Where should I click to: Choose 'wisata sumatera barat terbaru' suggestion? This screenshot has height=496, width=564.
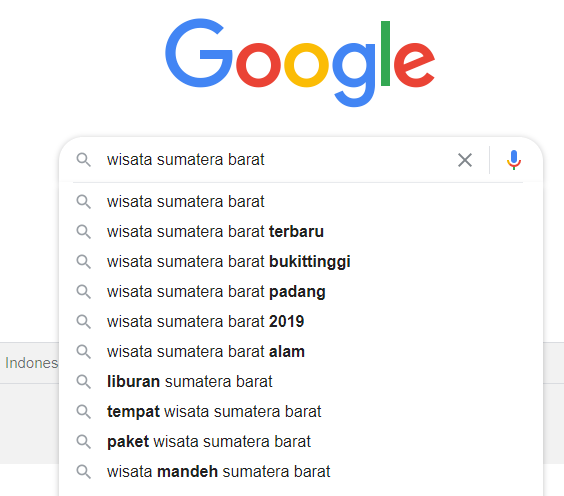tap(301, 232)
